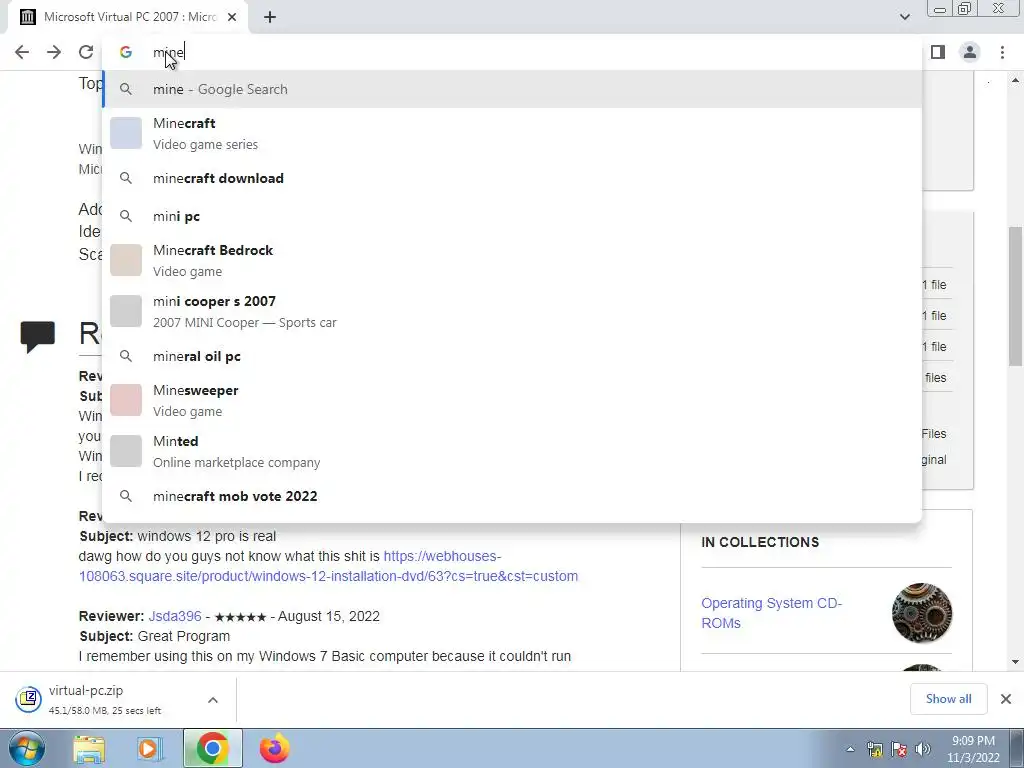Click the page scrollbar down arrow

point(1015,662)
